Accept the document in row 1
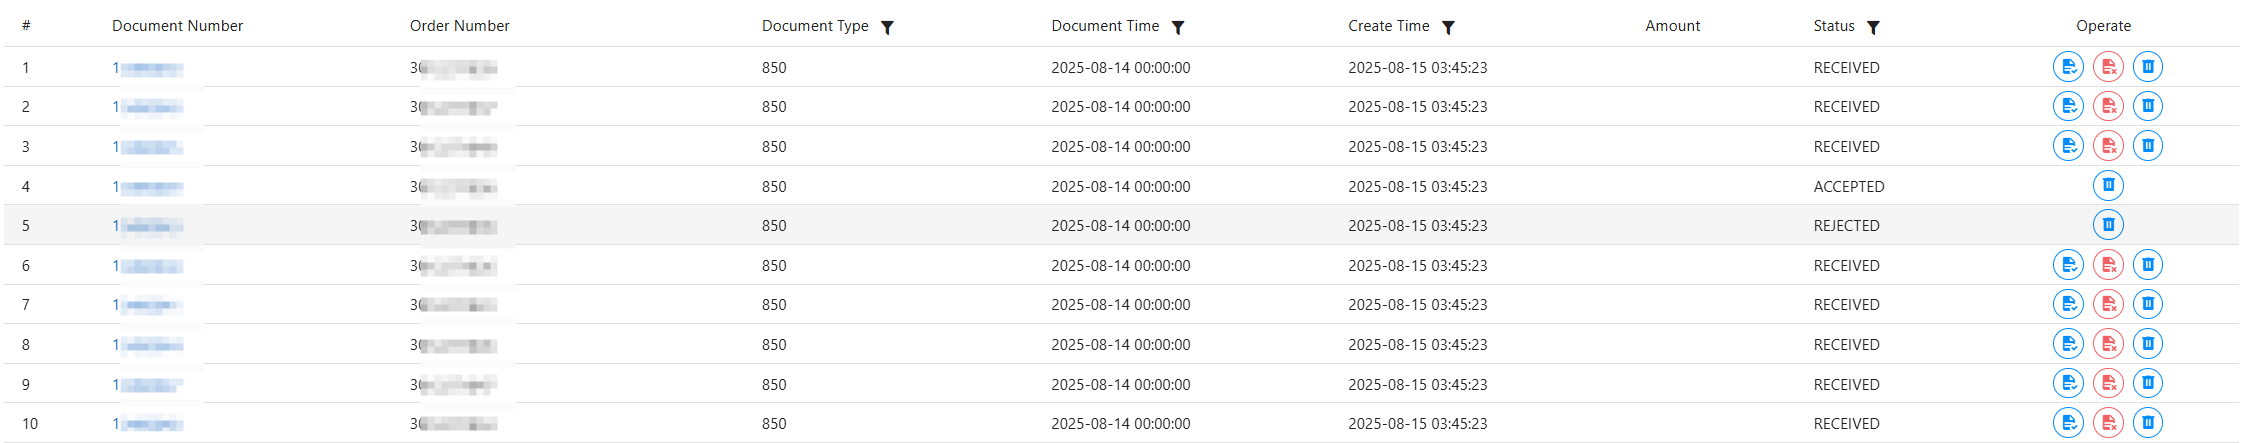 tap(2067, 67)
